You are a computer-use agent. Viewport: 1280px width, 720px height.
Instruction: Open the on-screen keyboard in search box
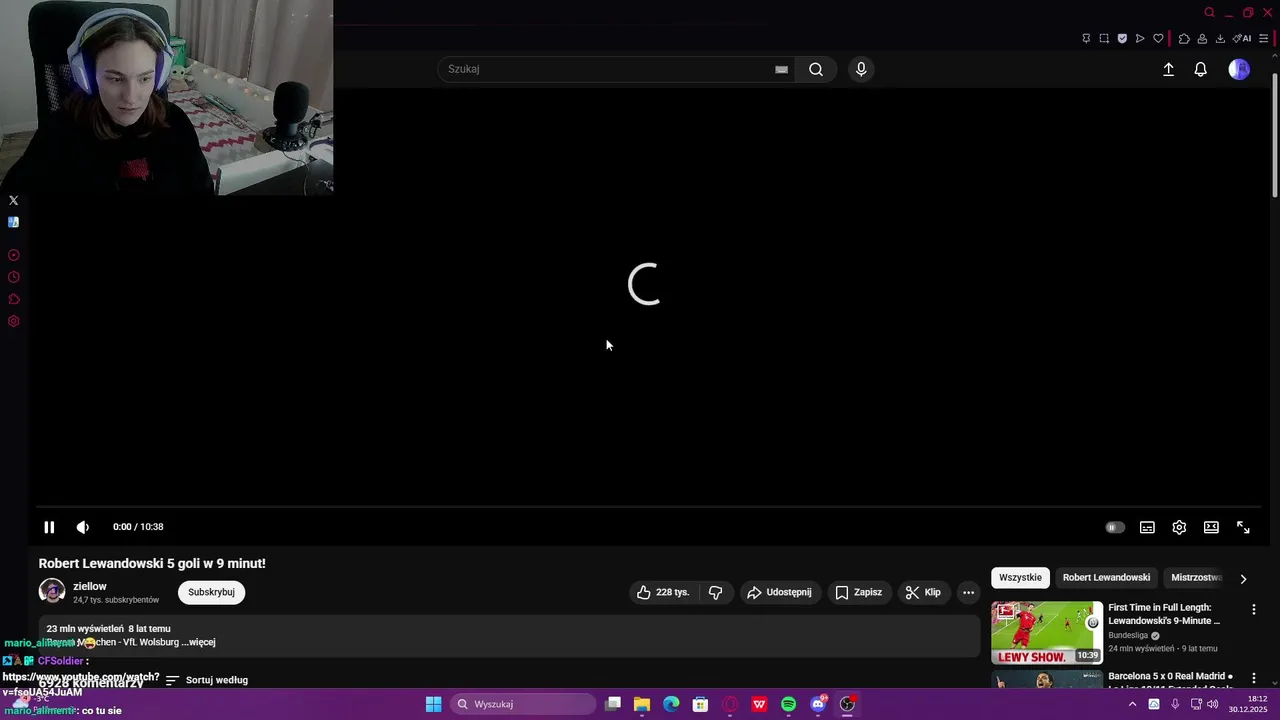click(x=781, y=69)
